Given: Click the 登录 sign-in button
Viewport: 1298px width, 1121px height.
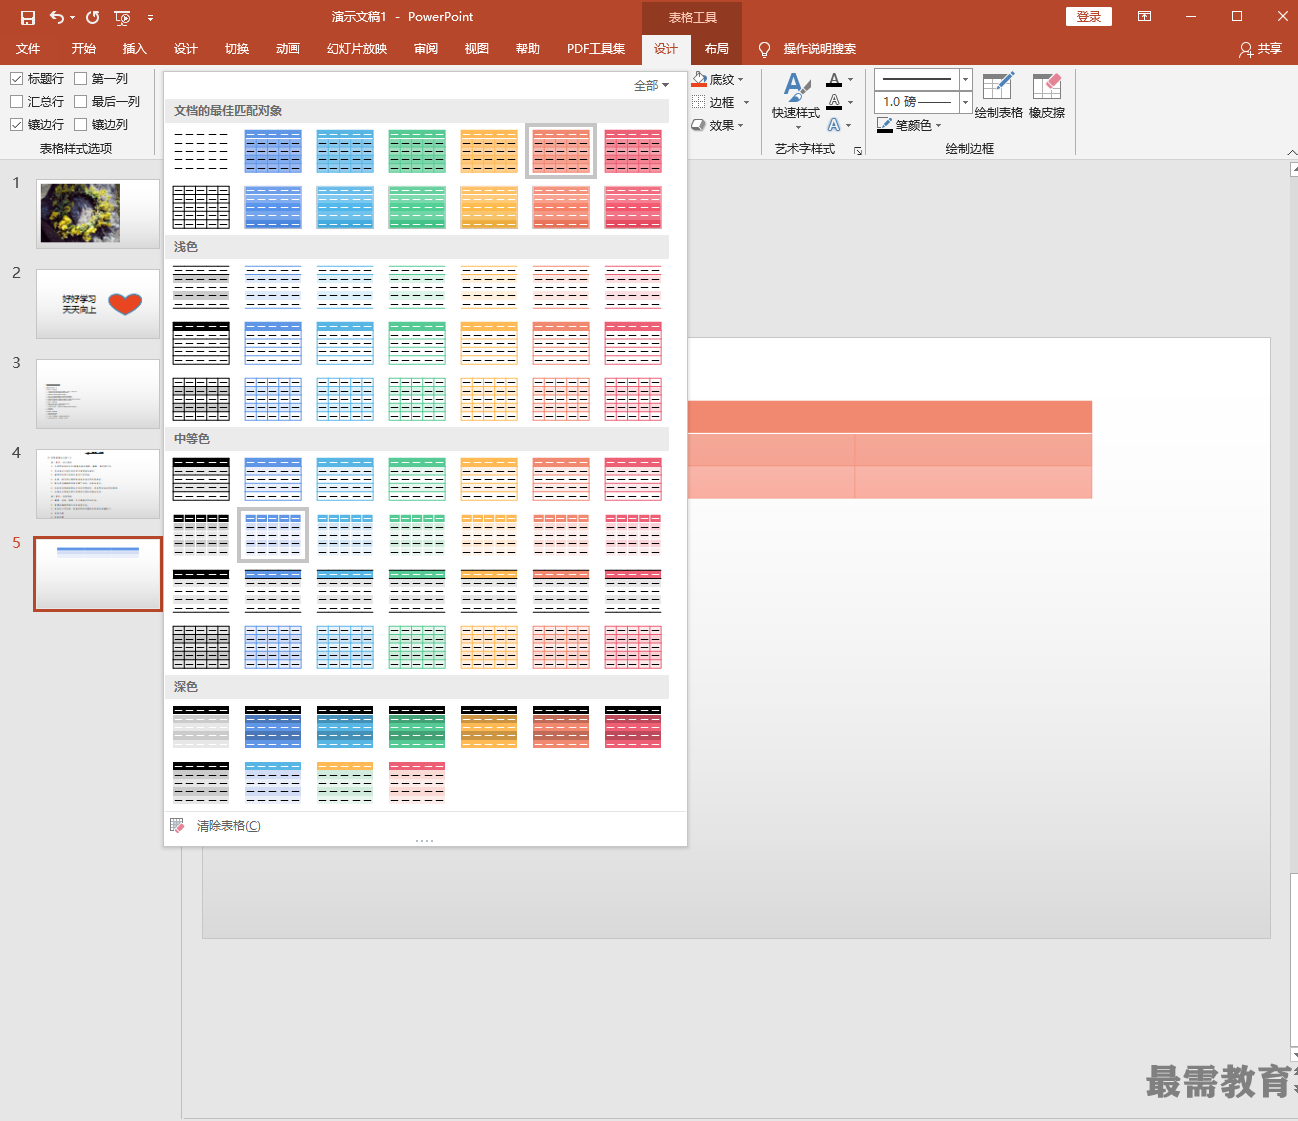Looking at the screenshot, I should click(1089, 16).
